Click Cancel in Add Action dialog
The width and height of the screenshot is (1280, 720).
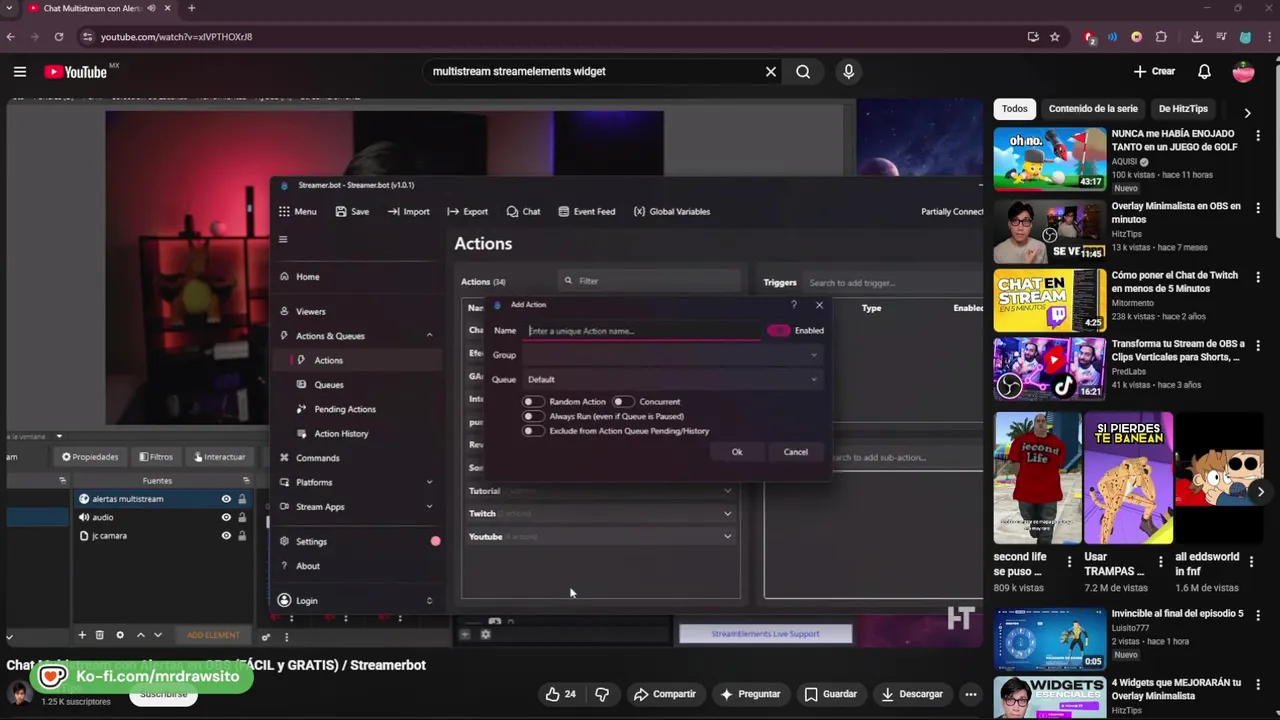796,452
